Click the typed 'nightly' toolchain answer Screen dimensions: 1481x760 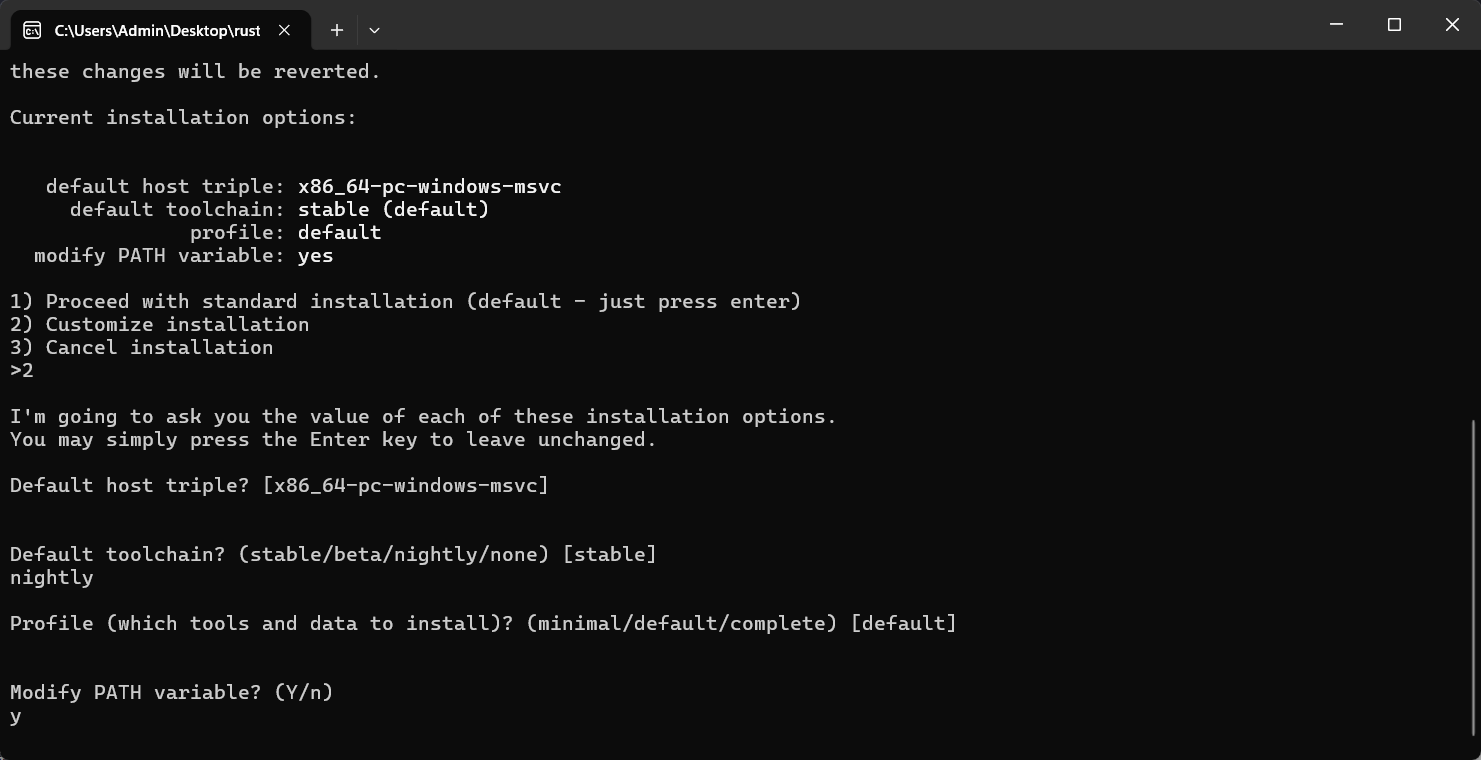click(x=52, y=577)
